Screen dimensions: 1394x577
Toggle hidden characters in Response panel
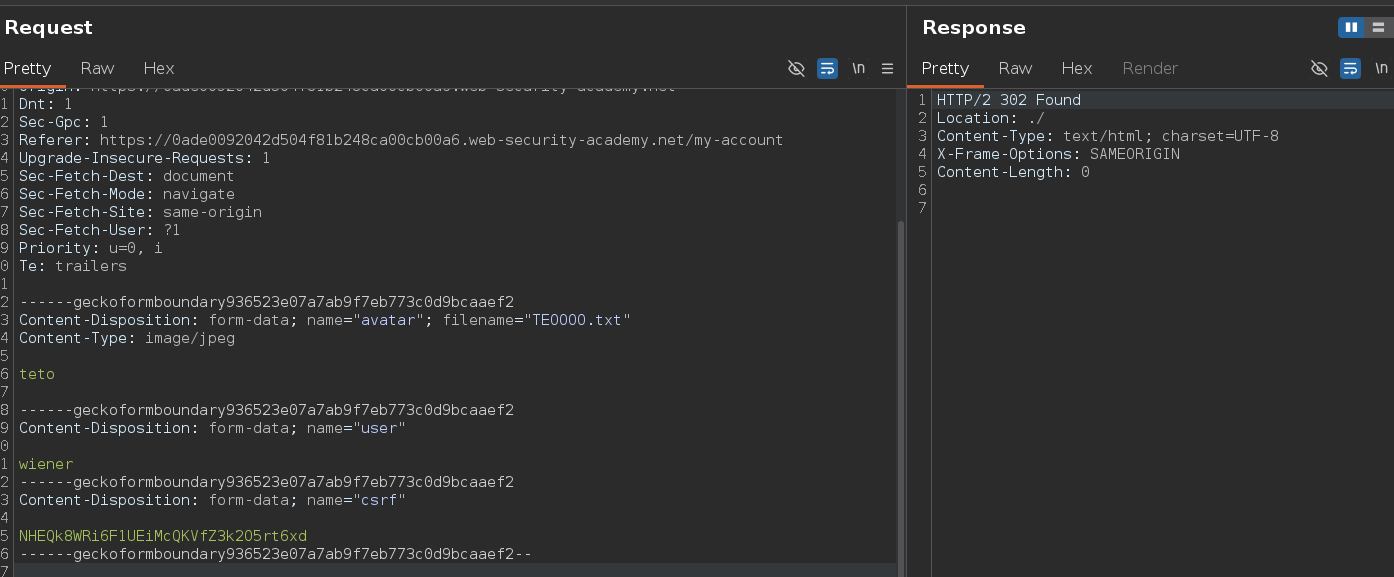coord(1319,68)
